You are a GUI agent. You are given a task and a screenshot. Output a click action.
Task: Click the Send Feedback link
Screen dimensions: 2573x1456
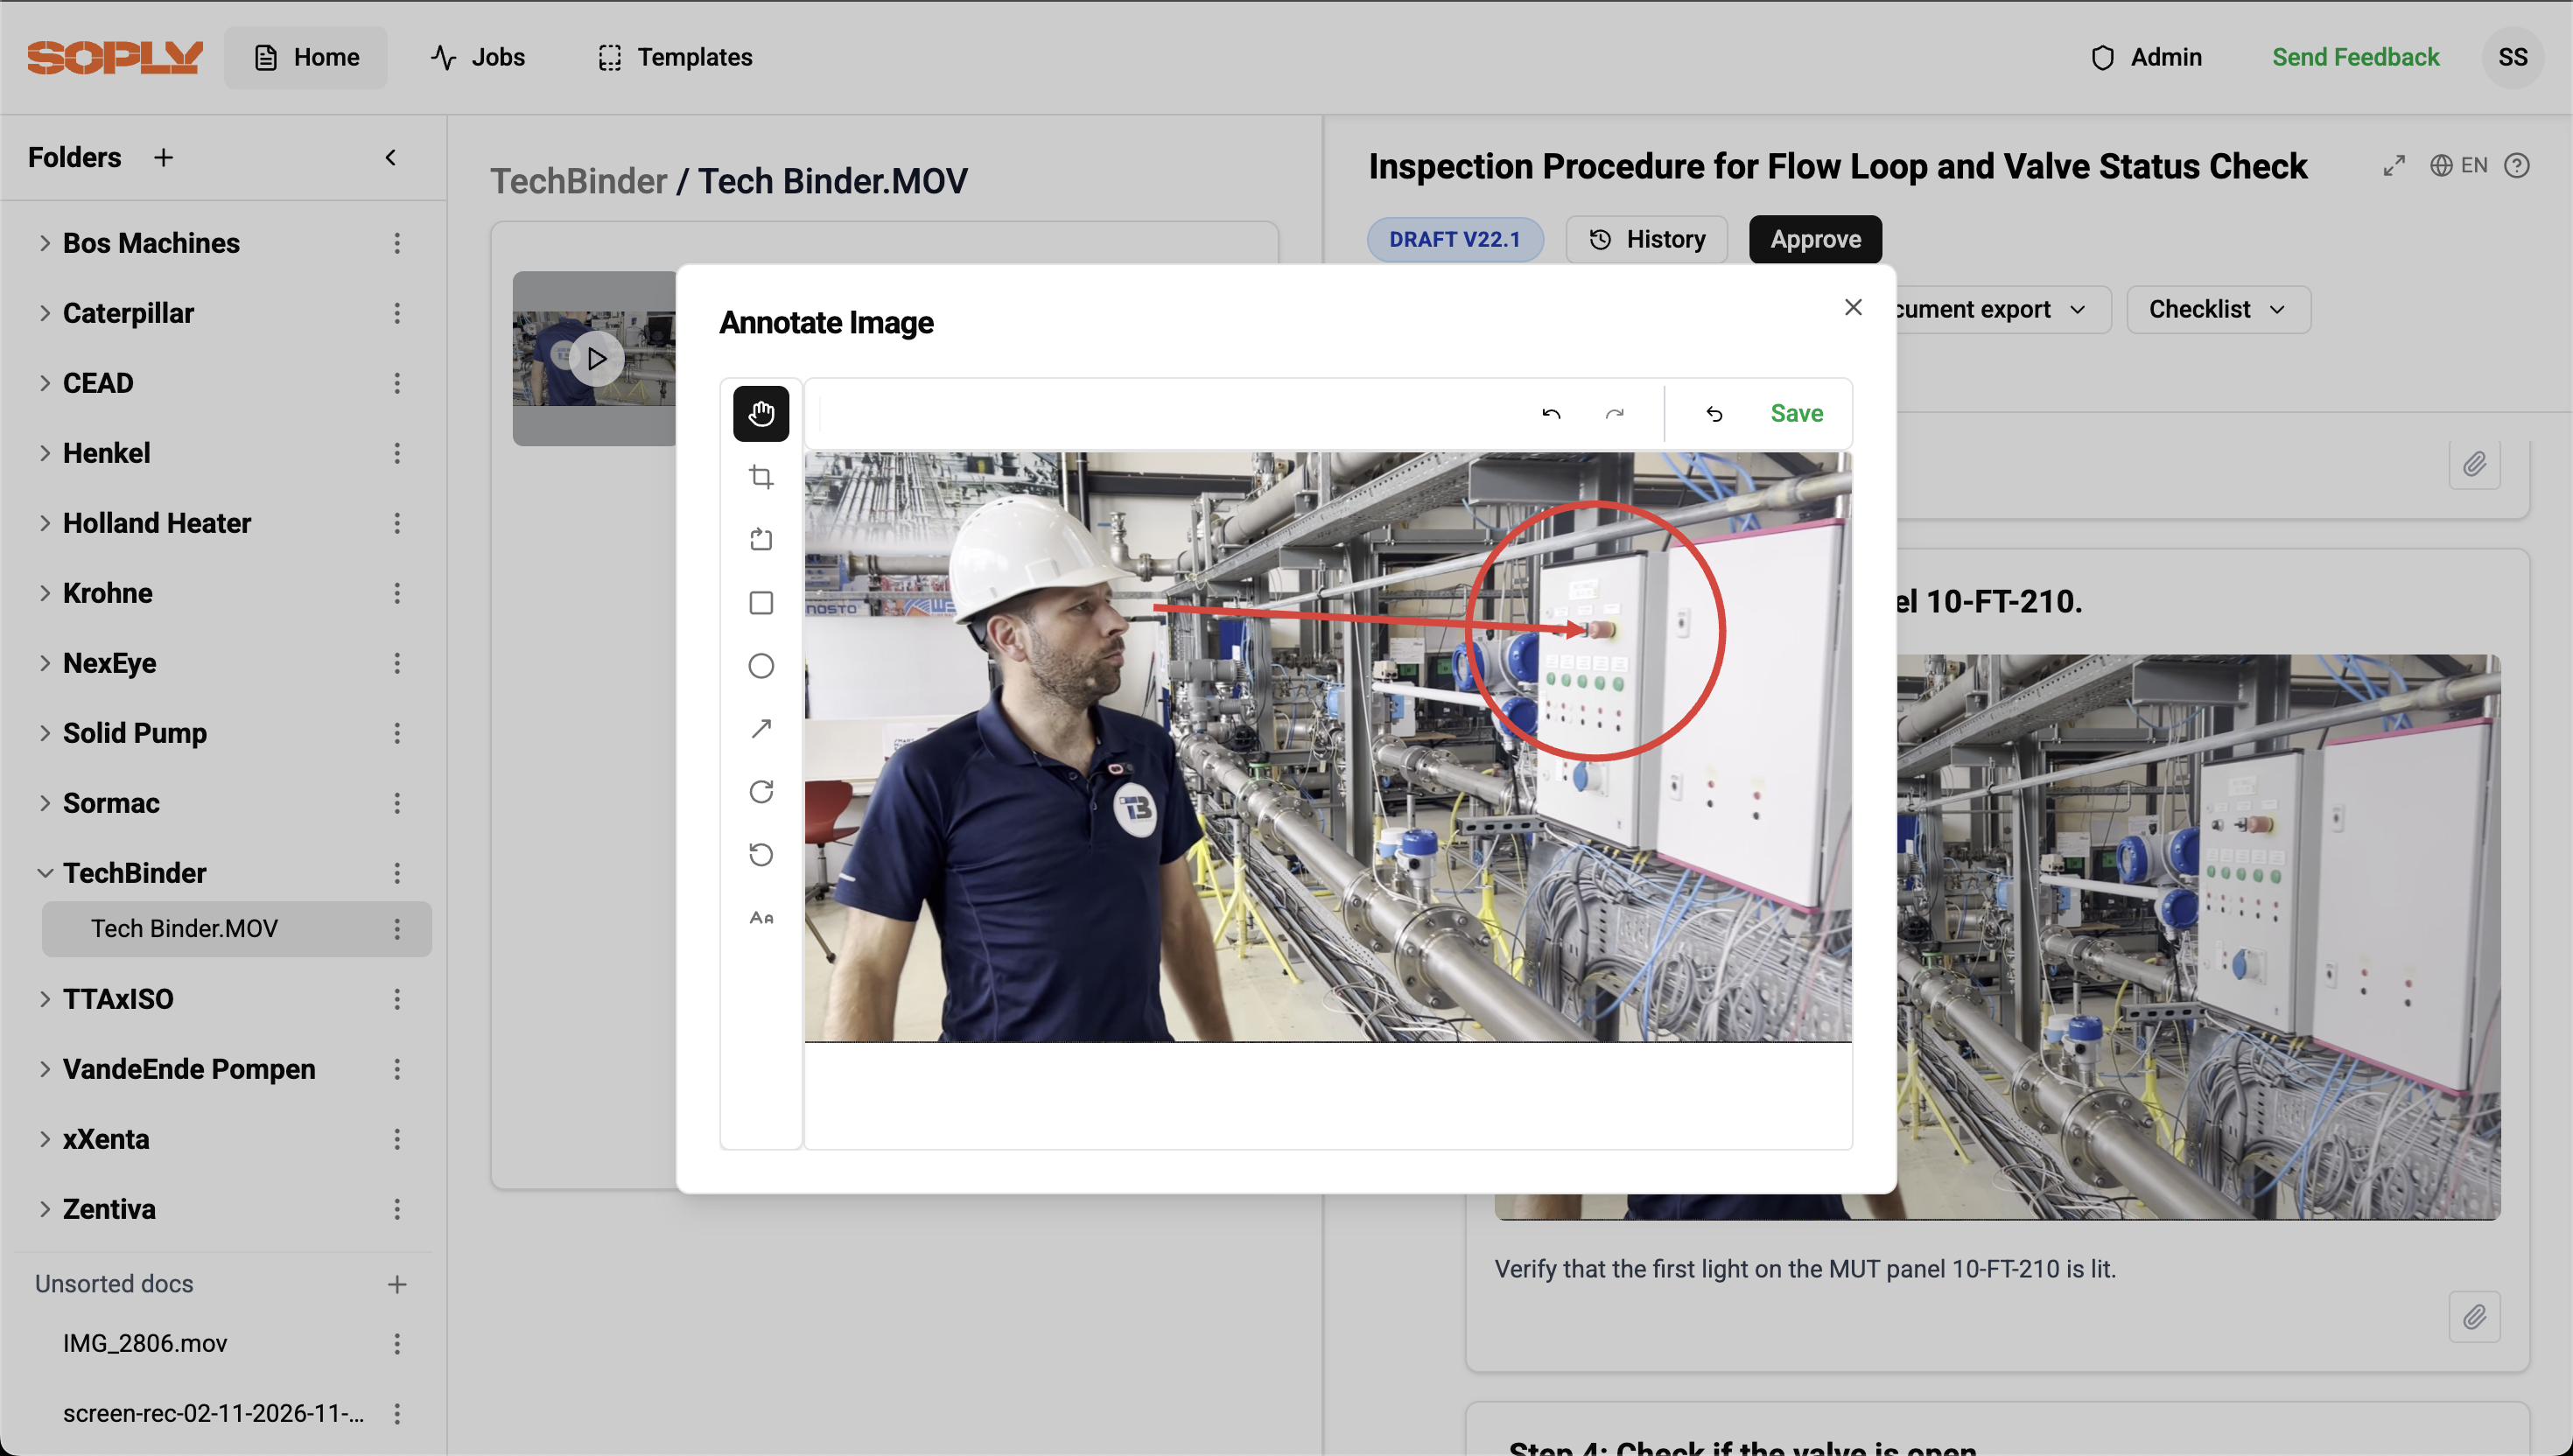tap(2355, 57)
